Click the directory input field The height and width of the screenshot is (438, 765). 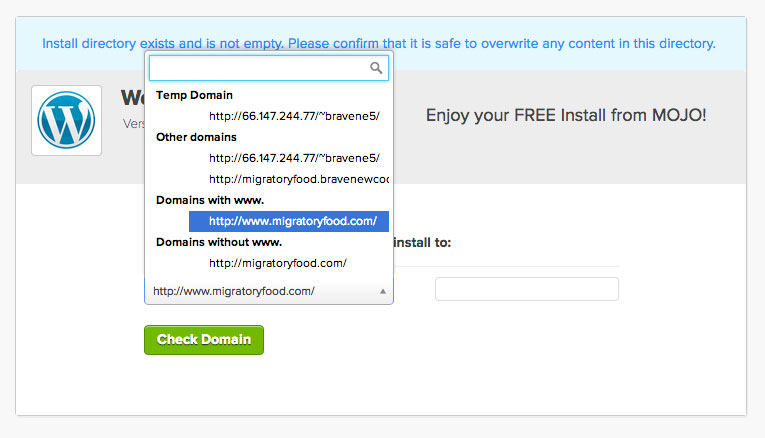(x=527, y=289)
